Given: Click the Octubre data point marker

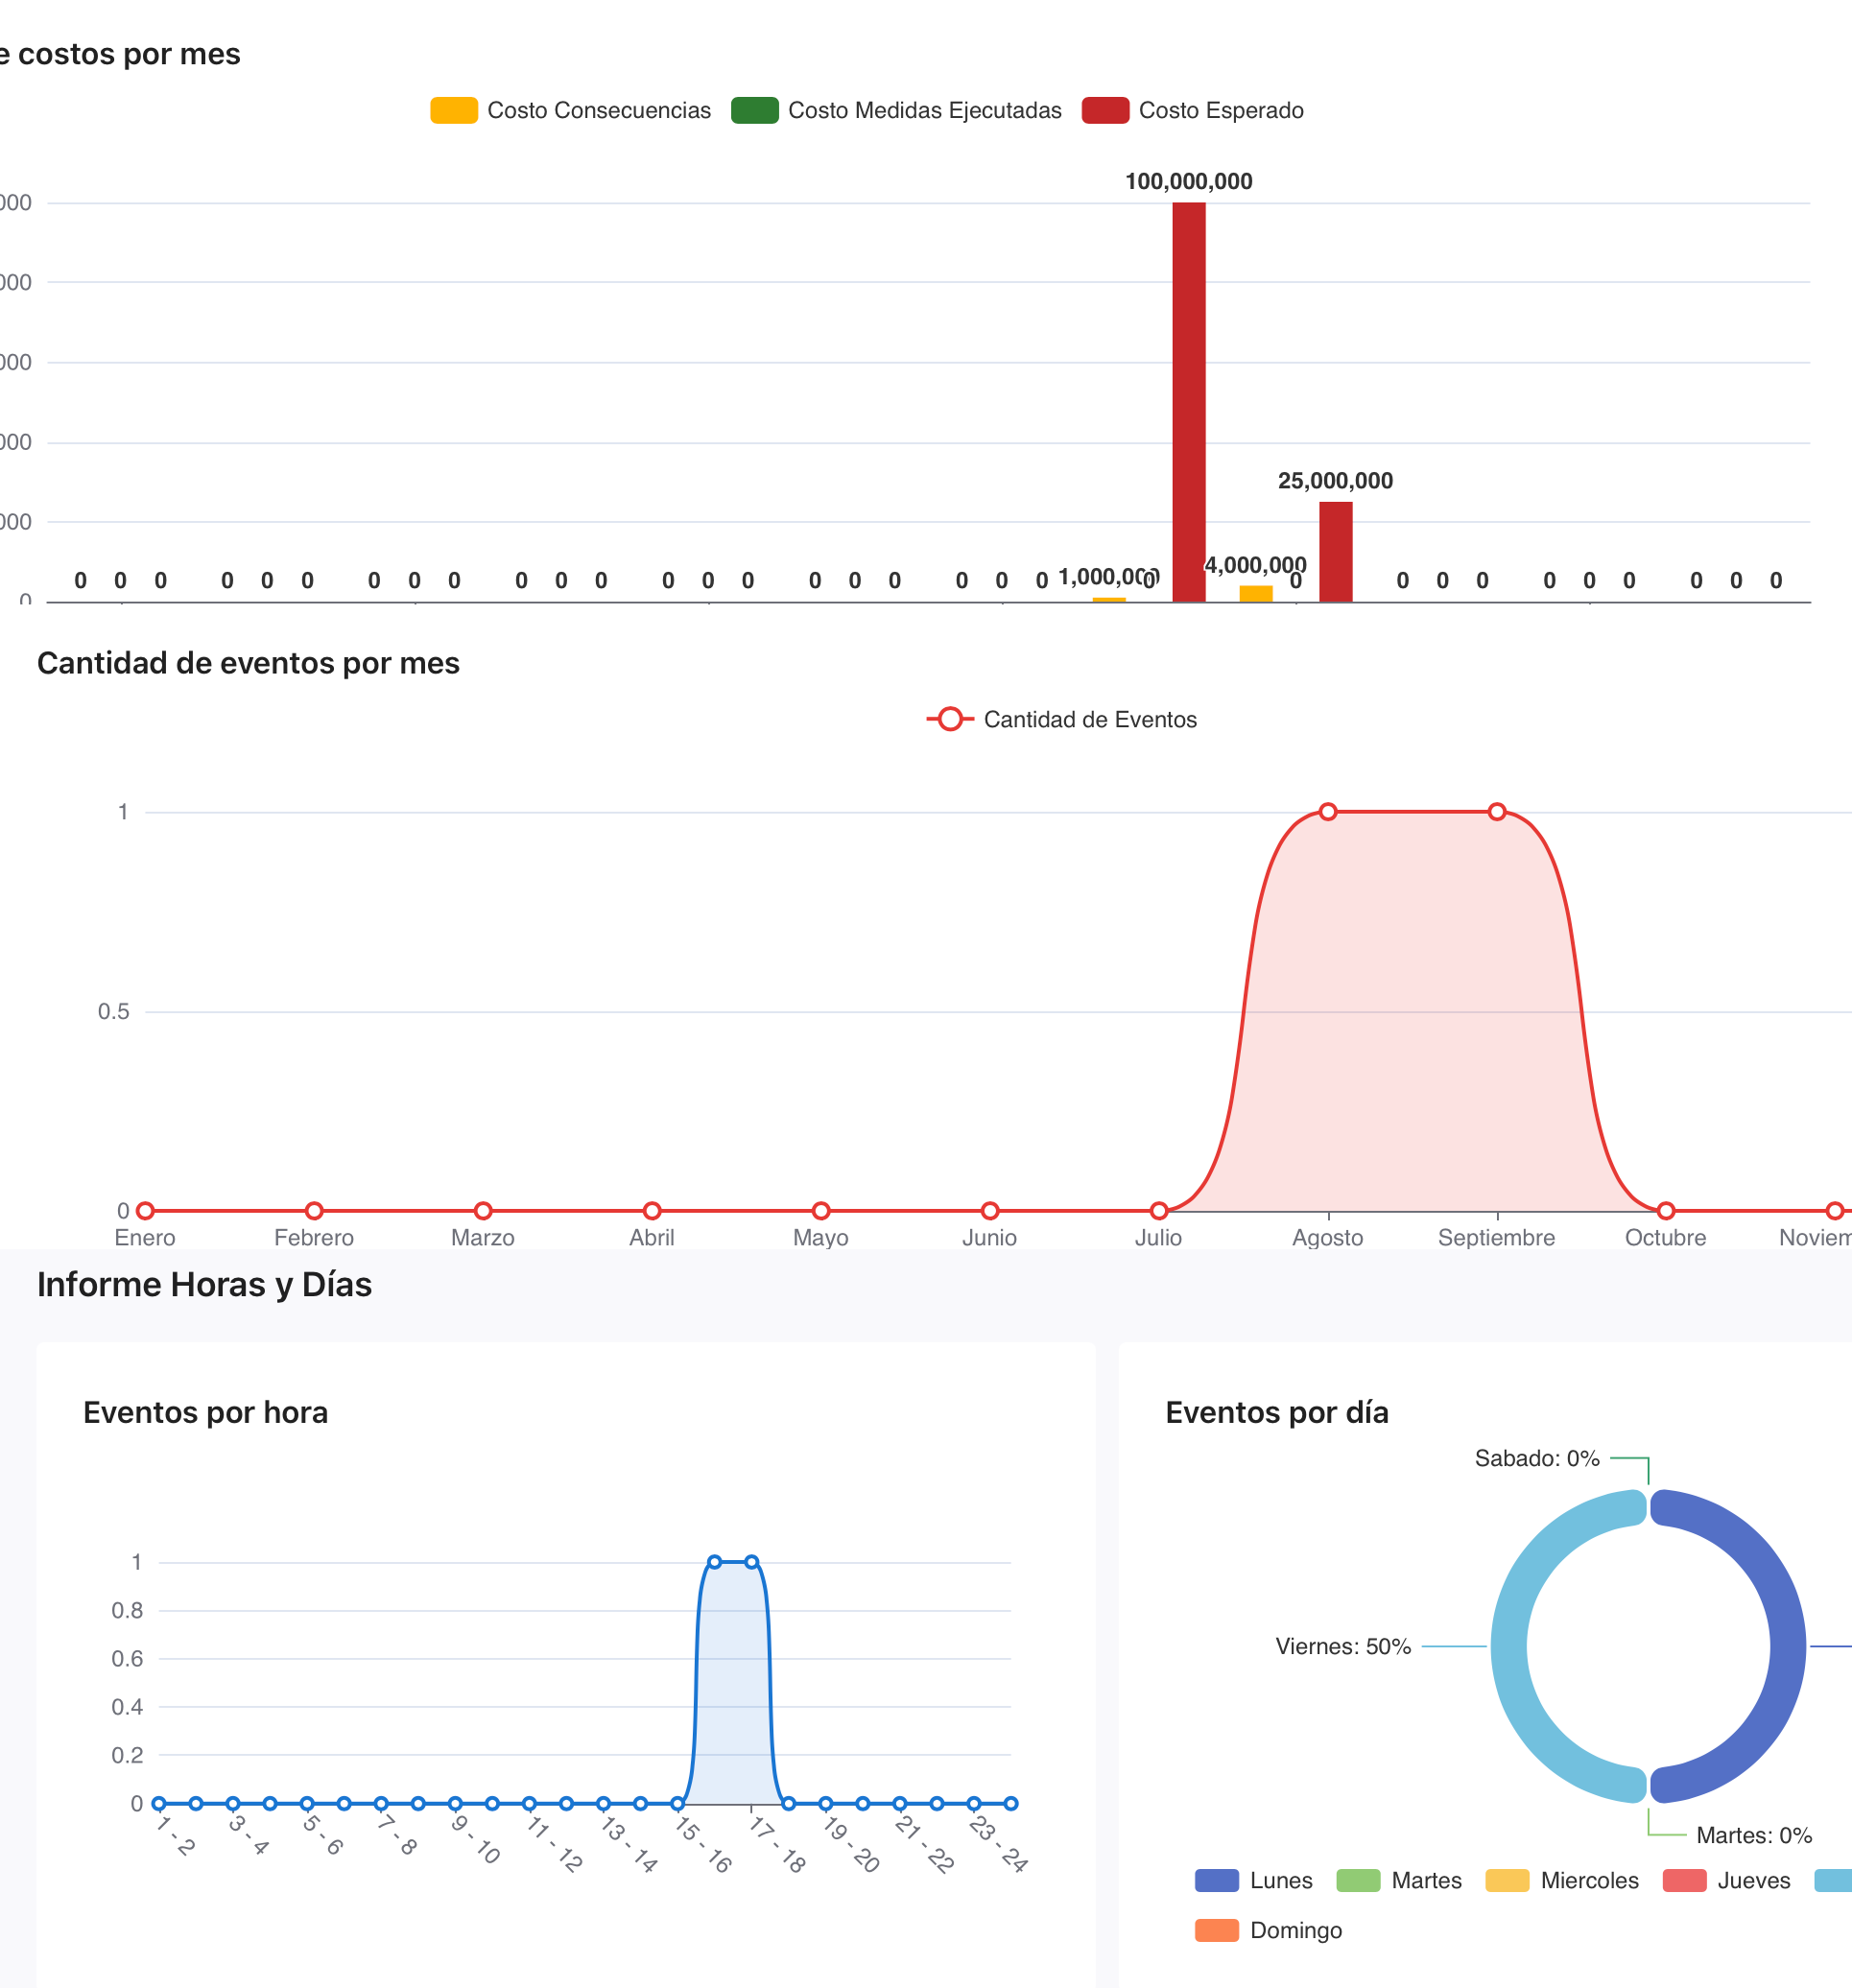Looking at the screenshot, I should [x=1665, y=1210].
